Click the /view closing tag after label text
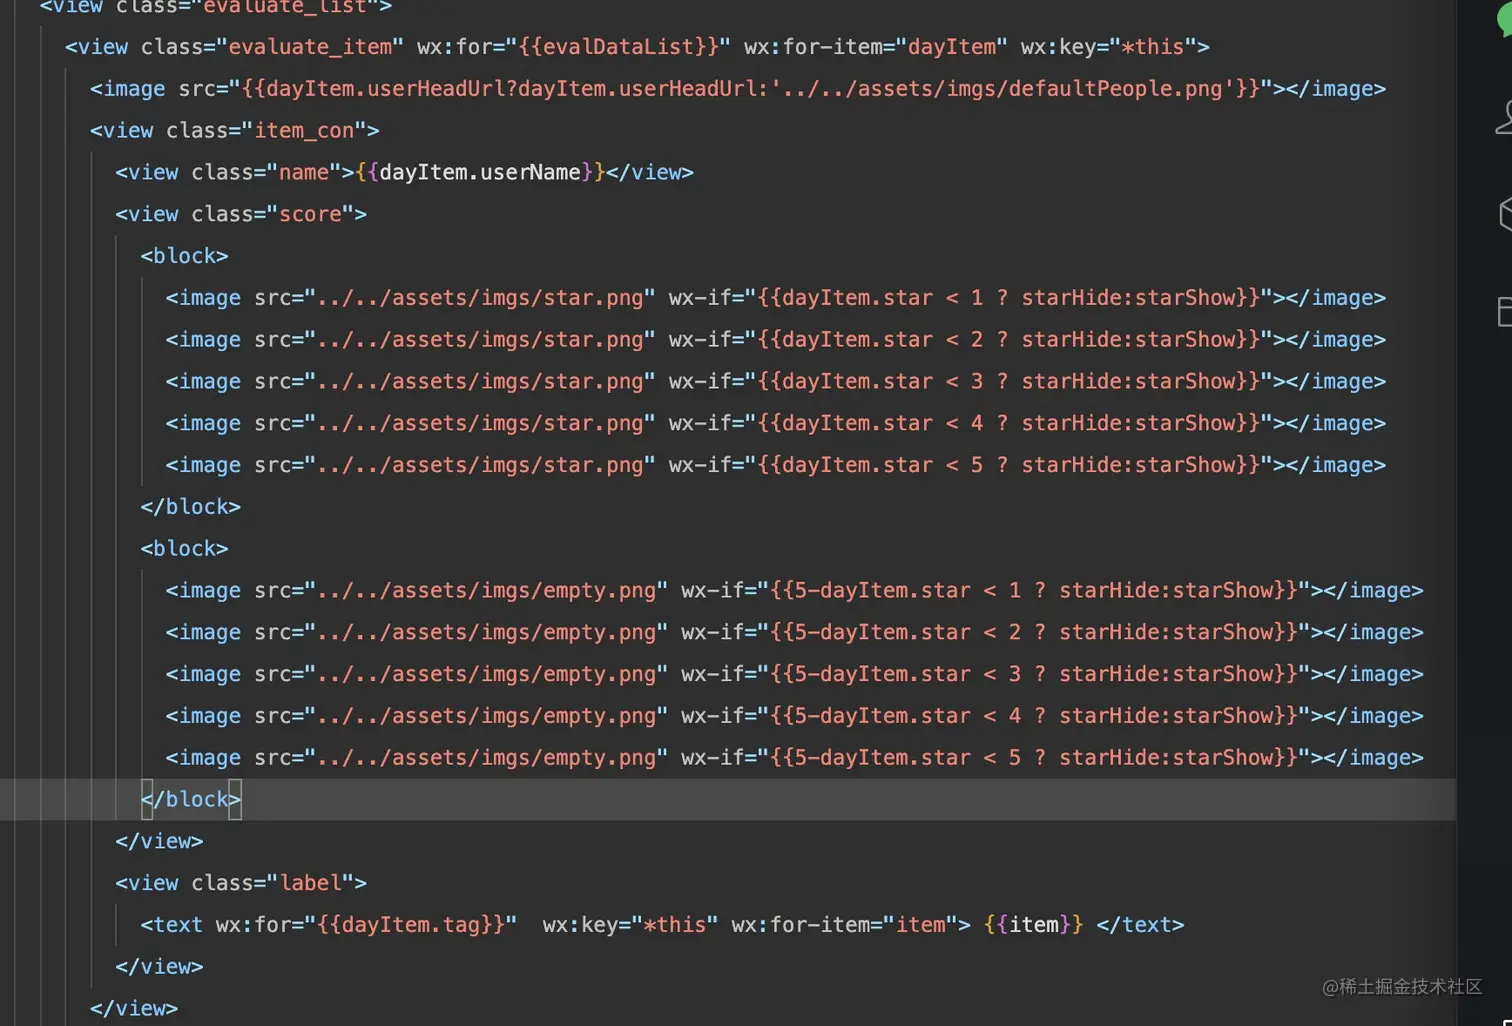Viewport: 1512px width, 1026px height. click(159, 968)
